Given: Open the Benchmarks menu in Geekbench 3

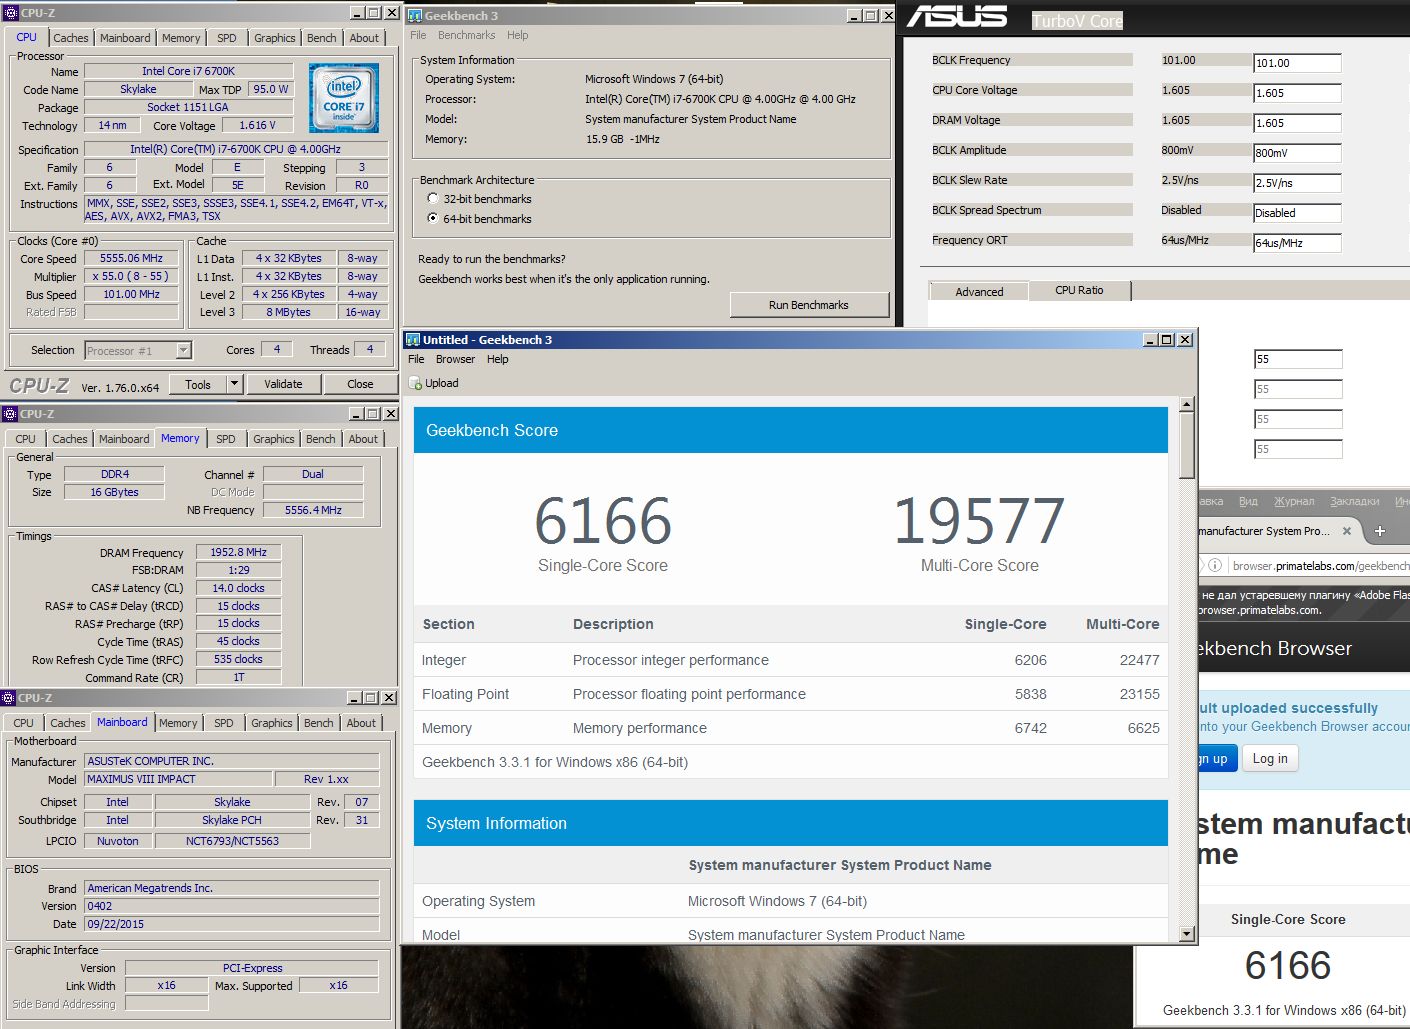Looking at the screenshot, I should point(466,35).
